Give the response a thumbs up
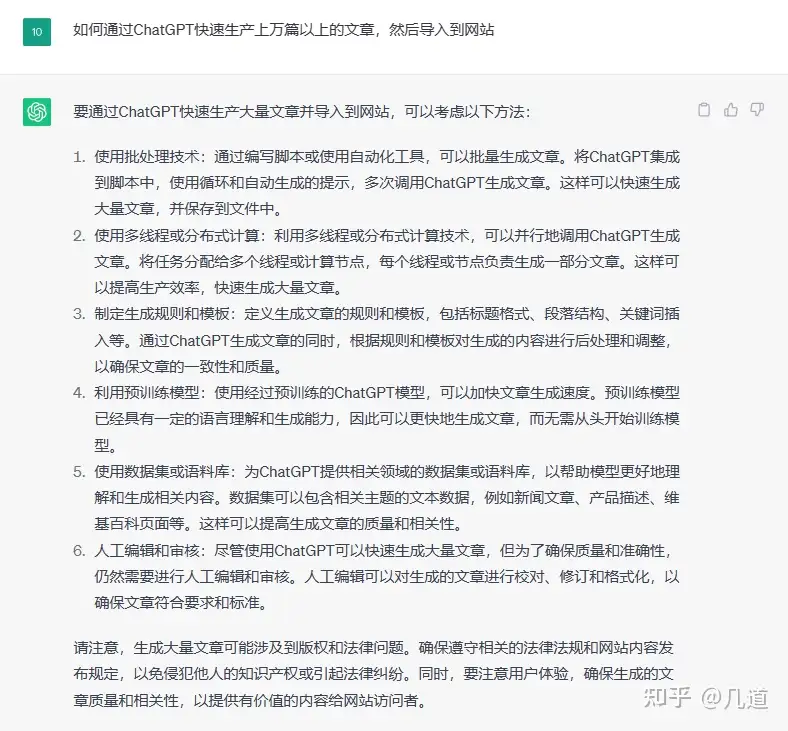The width and height of the screenshot is (788, 731). pyautogui.click(x=731, y=110)
